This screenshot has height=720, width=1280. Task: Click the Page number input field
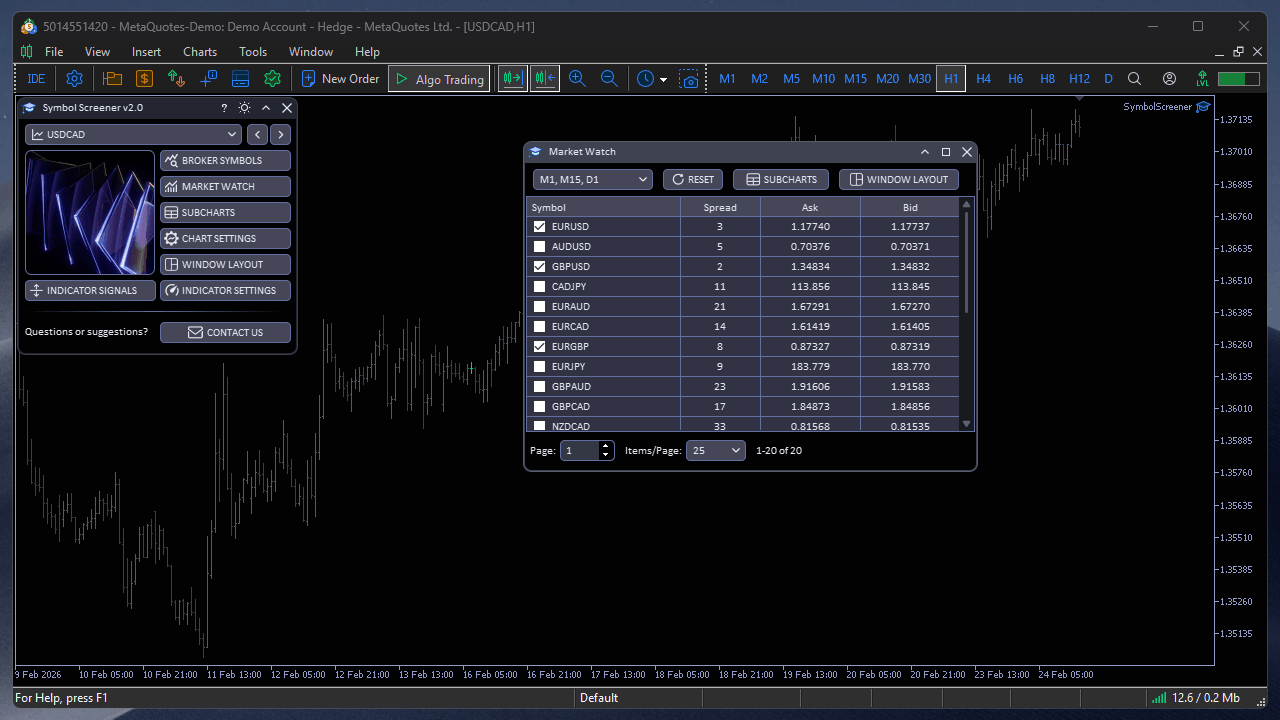coord(582,450)
